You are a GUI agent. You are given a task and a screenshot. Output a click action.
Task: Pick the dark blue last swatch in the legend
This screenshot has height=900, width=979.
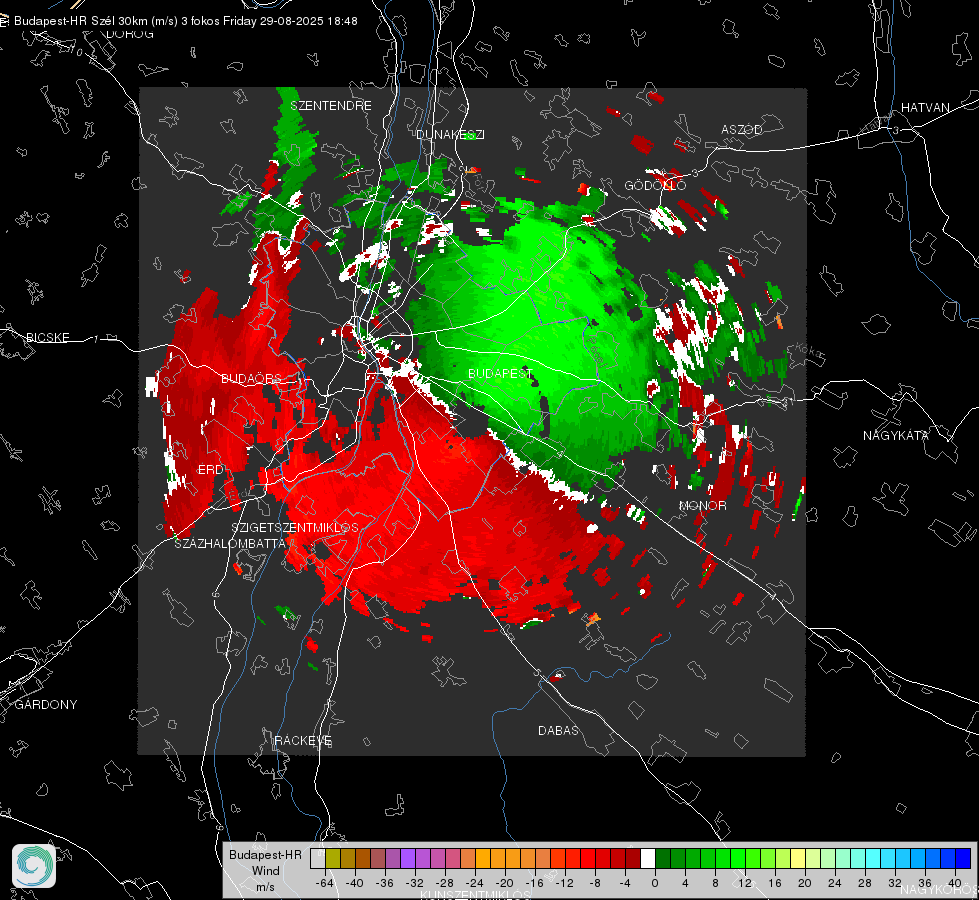[963, 858]
